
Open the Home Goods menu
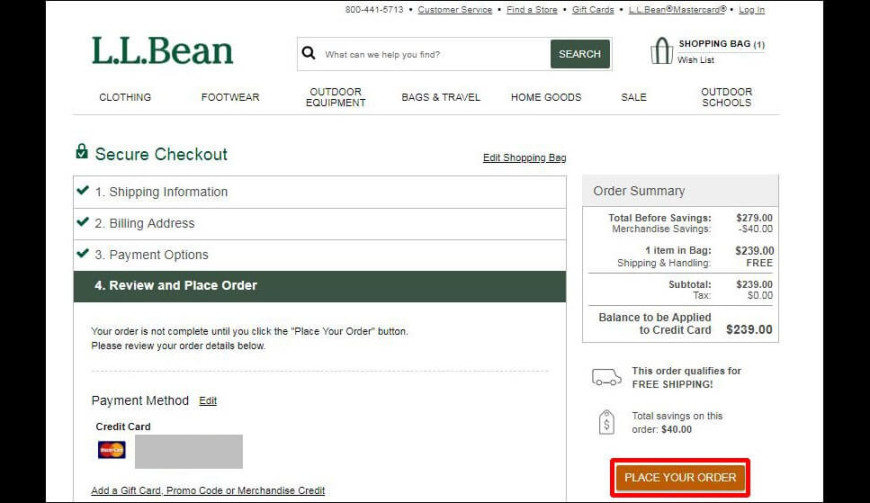click(546, 97)
